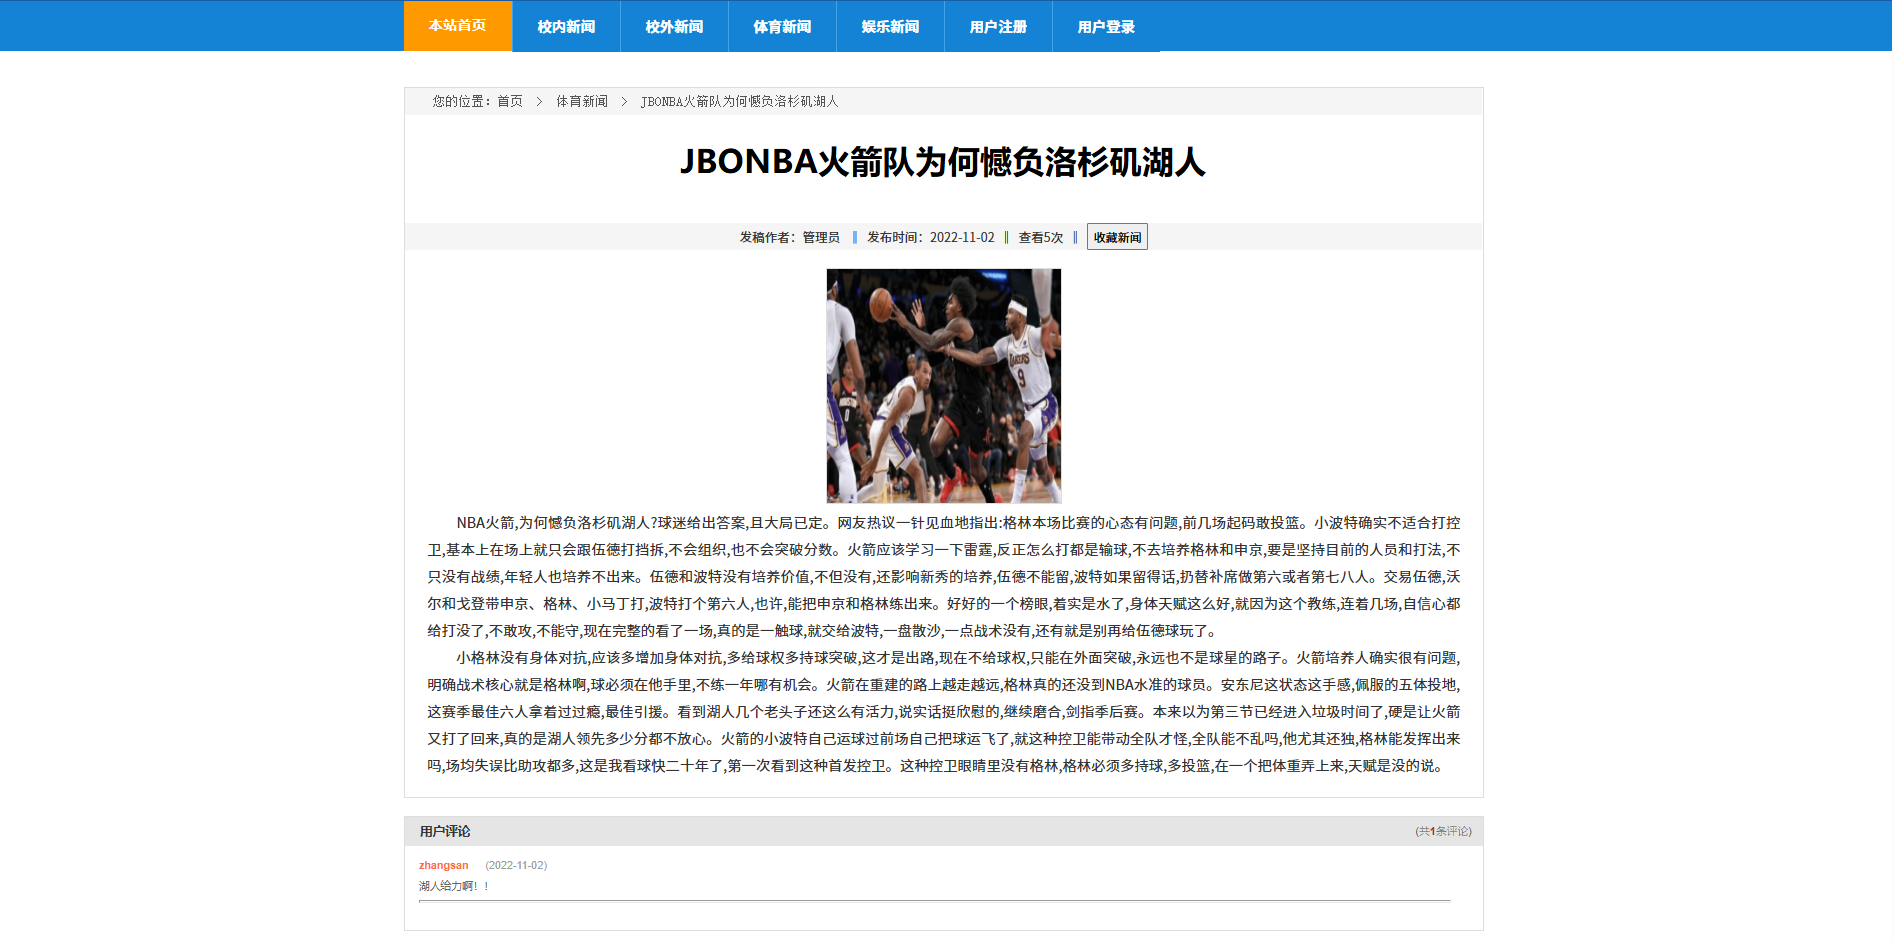The width and height of the screenshot is (1894, 941).
Task: Click first paragraph starting NBA火箭,为何憾负
Action: pos(944,577)
